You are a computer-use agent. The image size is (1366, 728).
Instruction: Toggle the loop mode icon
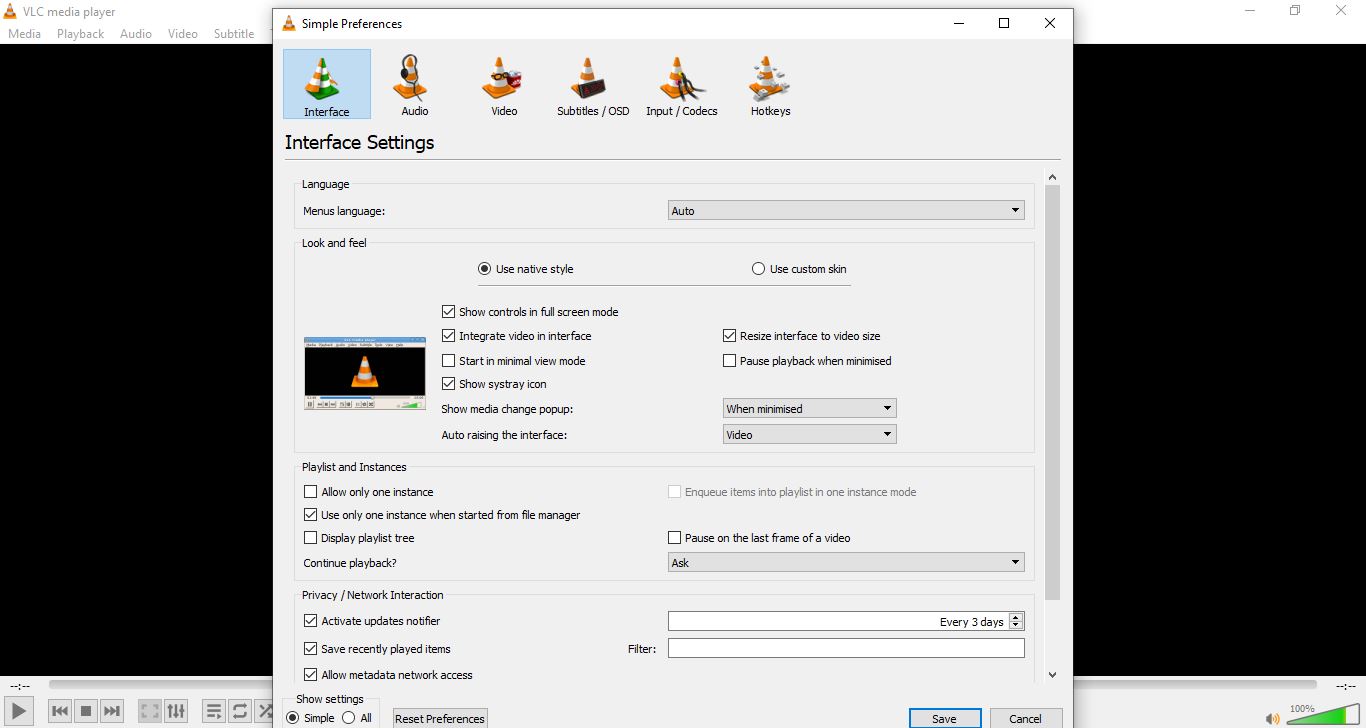coord(240,711)
